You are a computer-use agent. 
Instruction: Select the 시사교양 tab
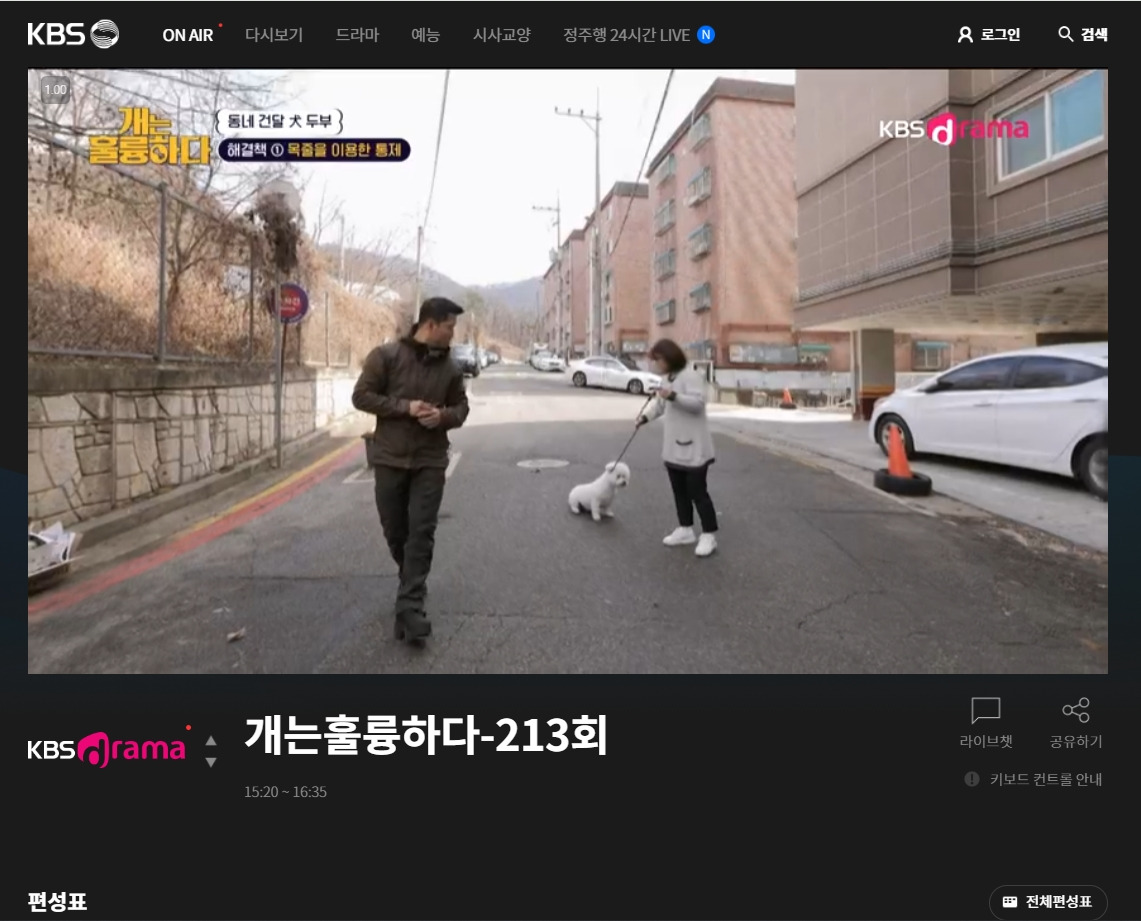[x=501, y=34]
